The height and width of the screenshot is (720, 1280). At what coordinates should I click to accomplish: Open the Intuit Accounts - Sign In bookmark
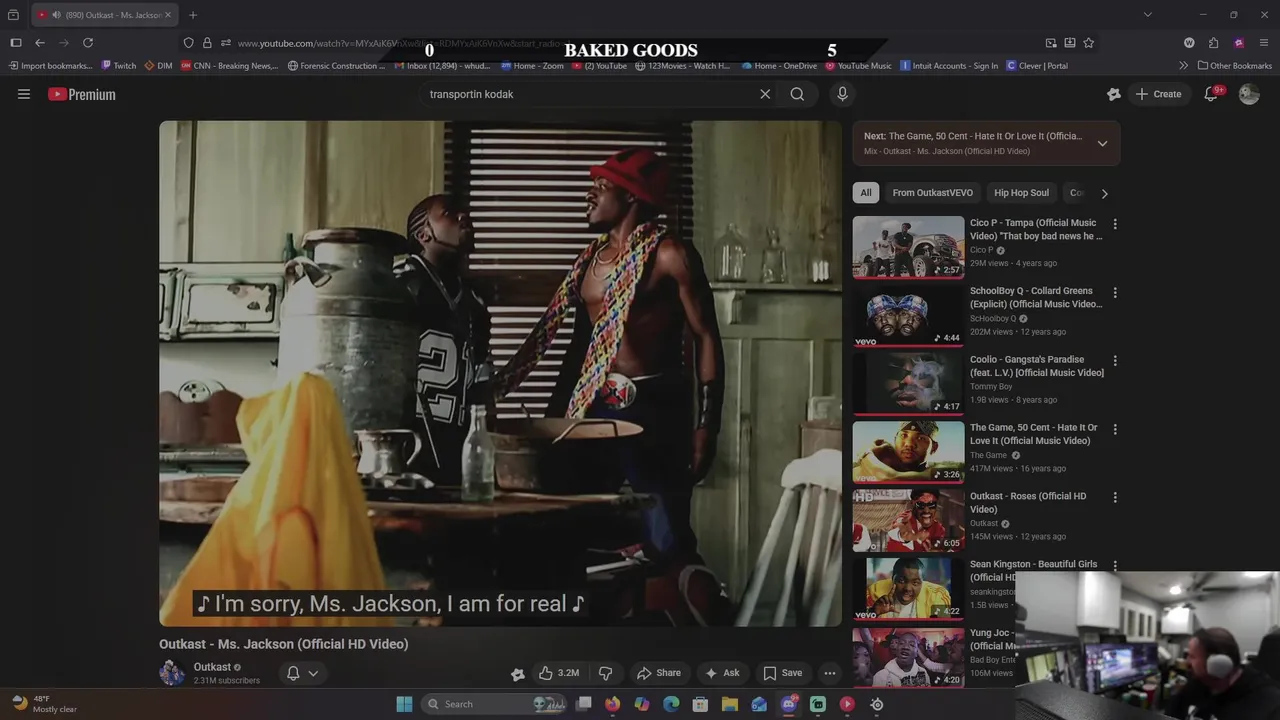point(949,66)
